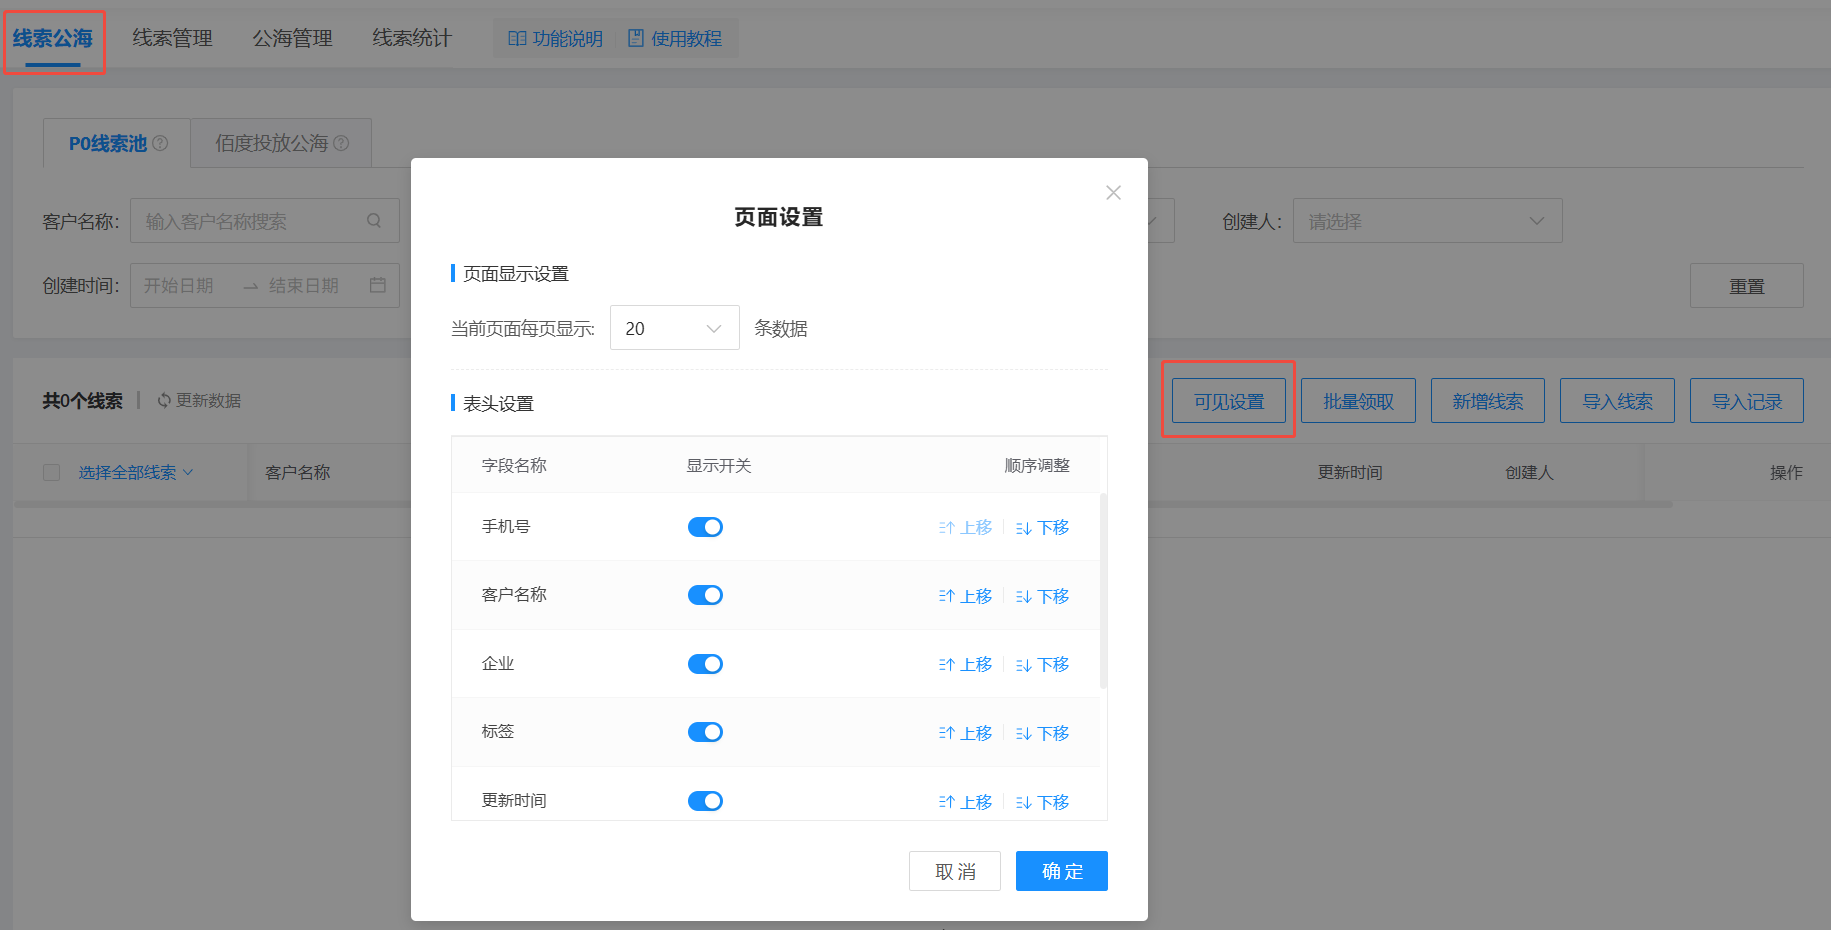Click the 更新数据 refresh icon
The image size is (1831, 930).
tap(164, 400)
